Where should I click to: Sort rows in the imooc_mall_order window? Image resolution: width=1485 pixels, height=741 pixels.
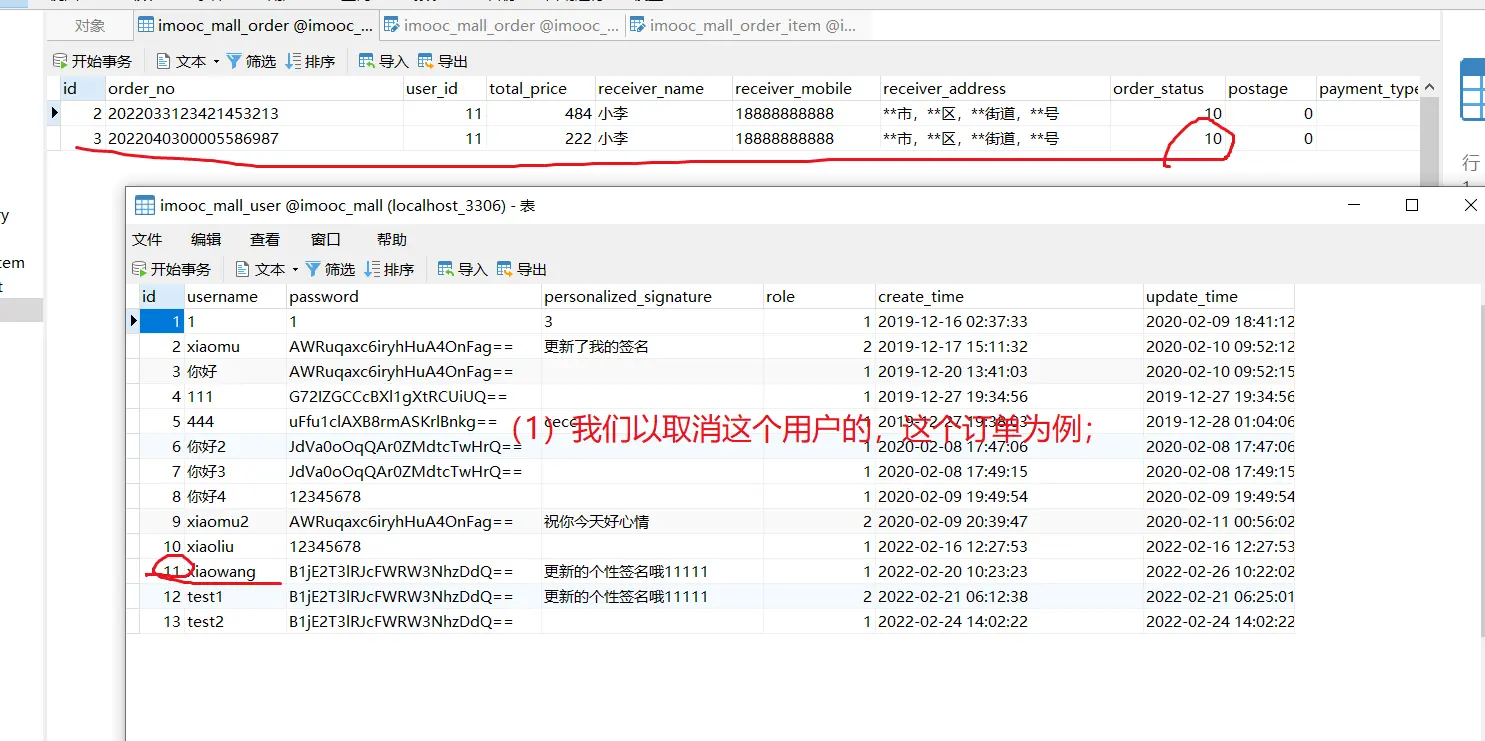pyautogui.click(x=310, y=61)
